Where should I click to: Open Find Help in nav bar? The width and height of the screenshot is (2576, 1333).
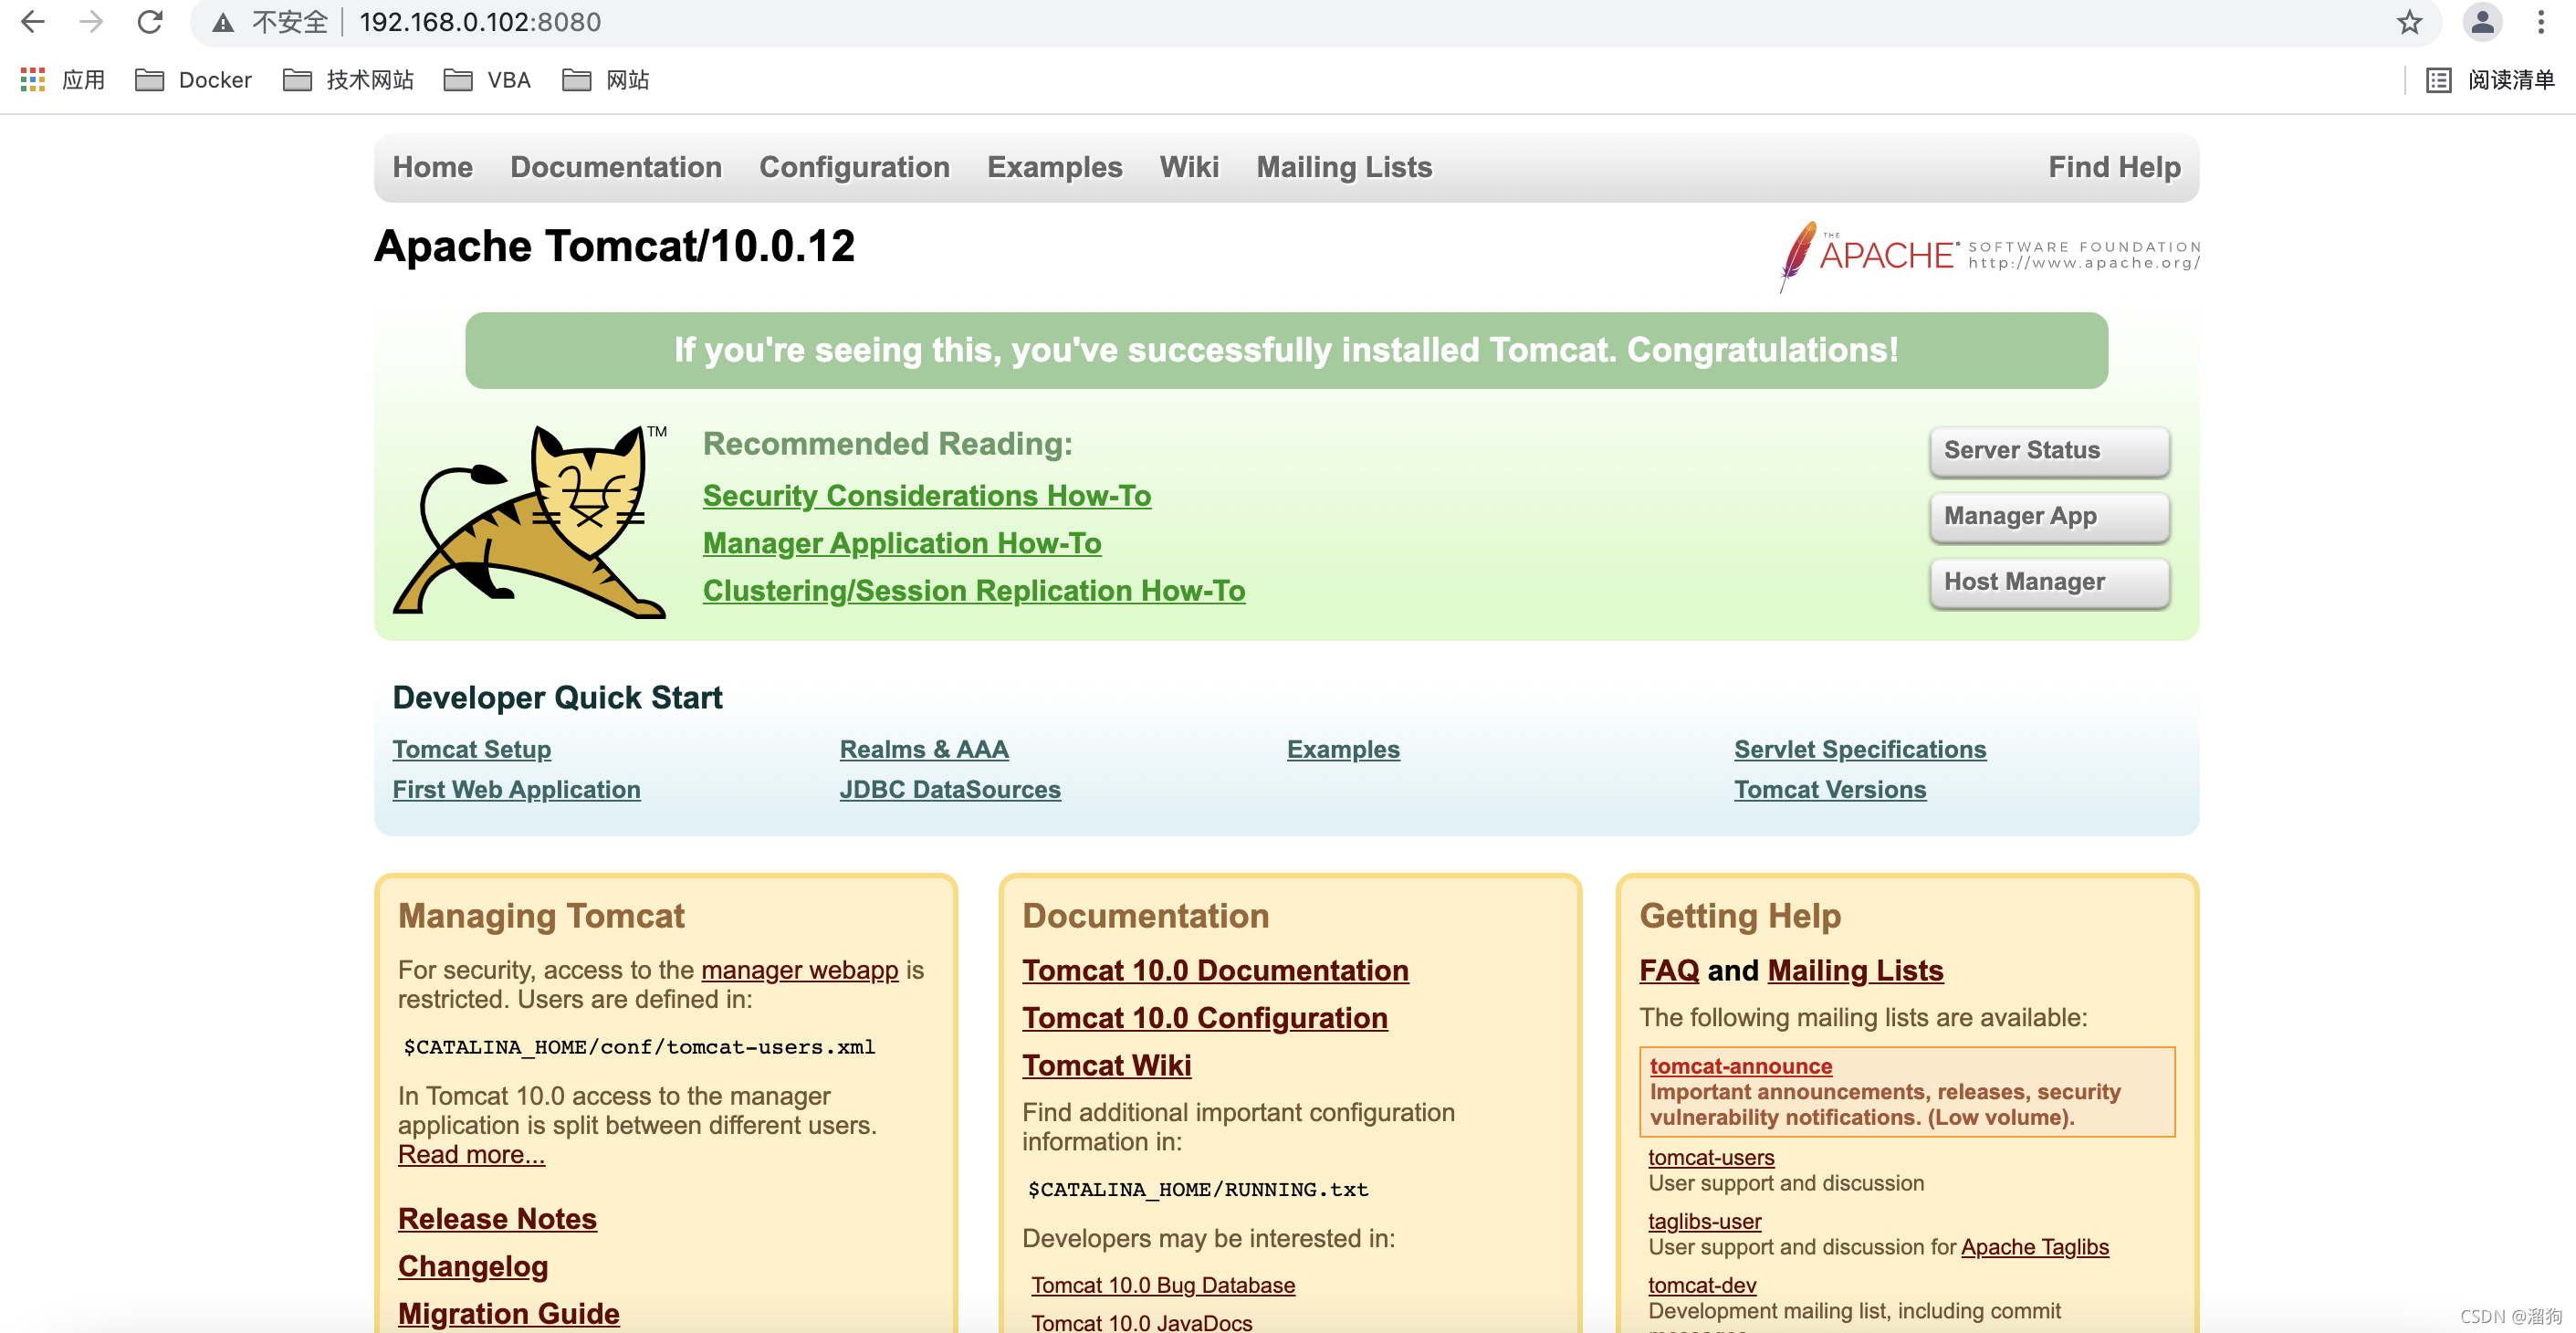2113,167
